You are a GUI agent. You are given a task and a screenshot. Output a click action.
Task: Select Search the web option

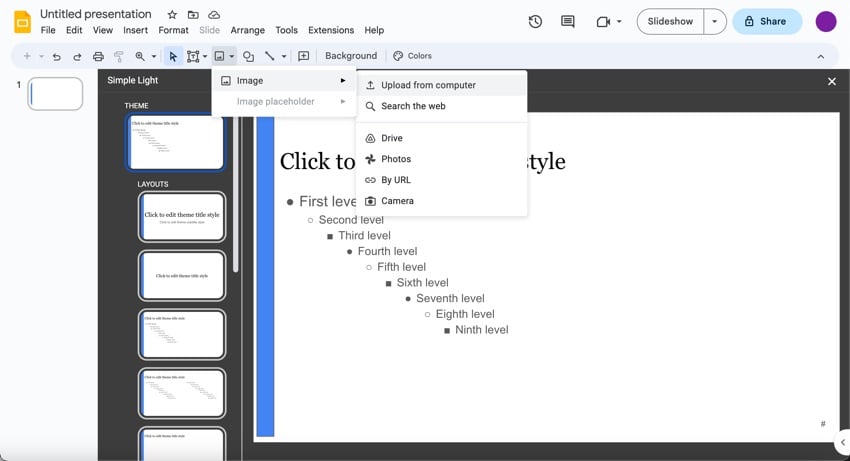(413, 106)
